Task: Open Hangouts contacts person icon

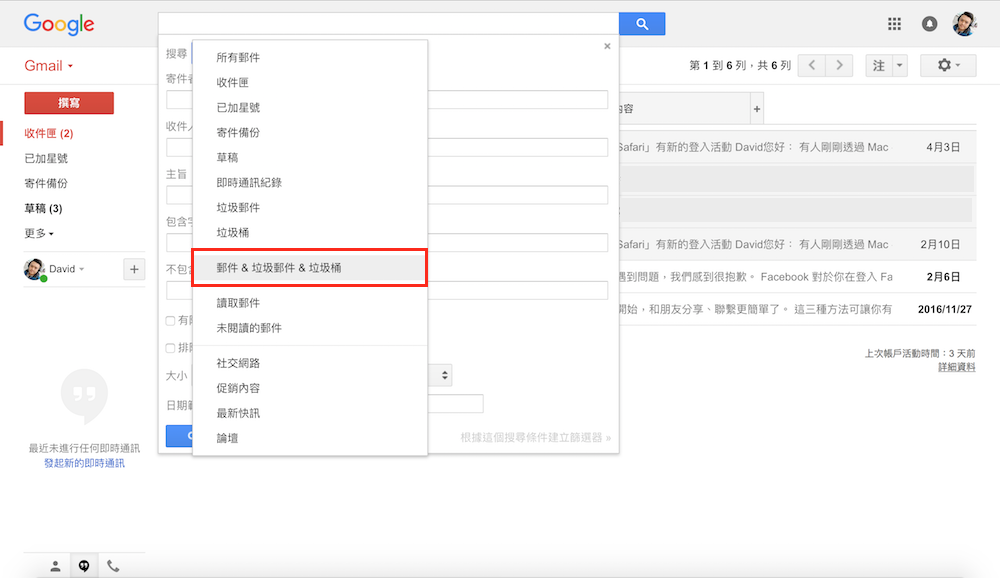Action: tap(55, 566)
